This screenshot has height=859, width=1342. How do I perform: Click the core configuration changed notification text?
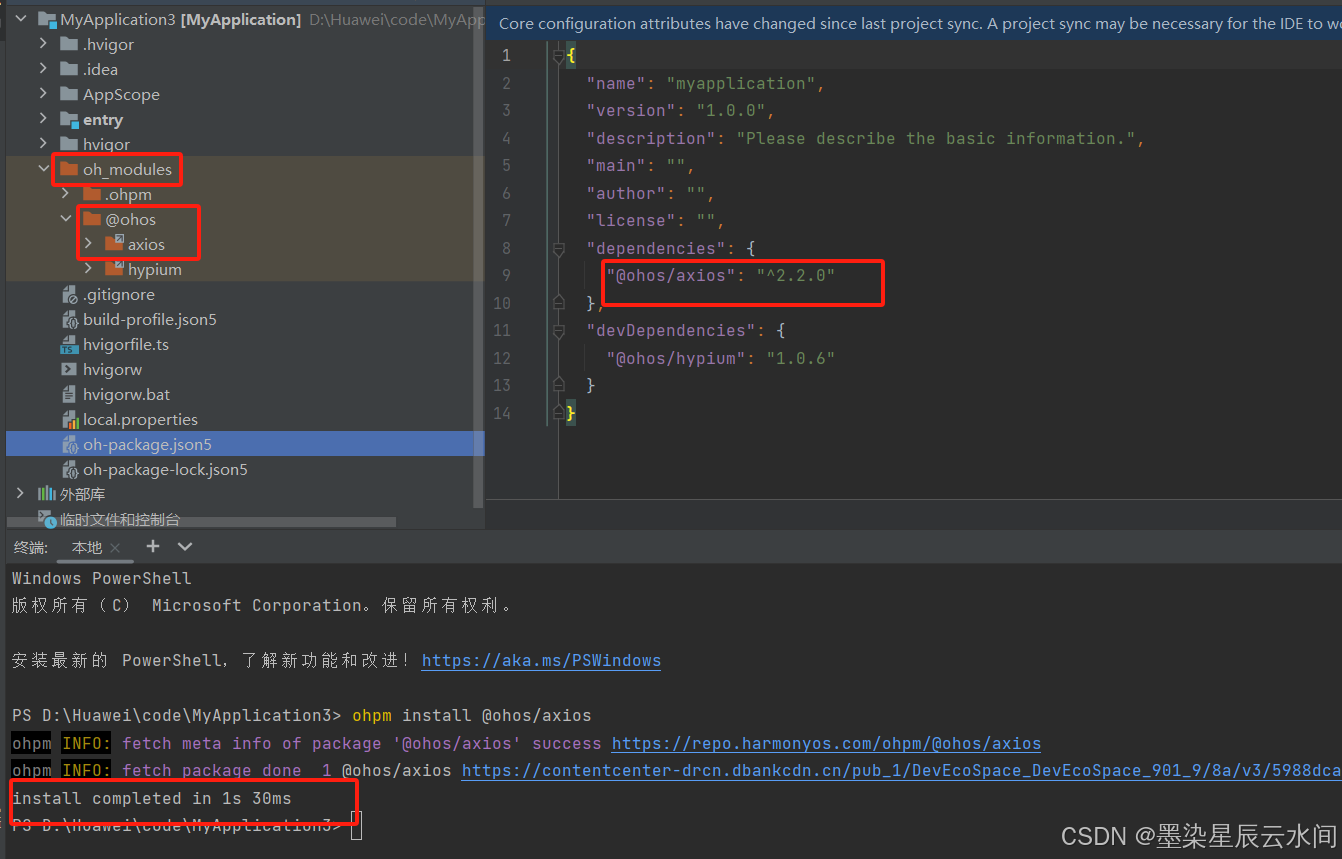[920, 24]
